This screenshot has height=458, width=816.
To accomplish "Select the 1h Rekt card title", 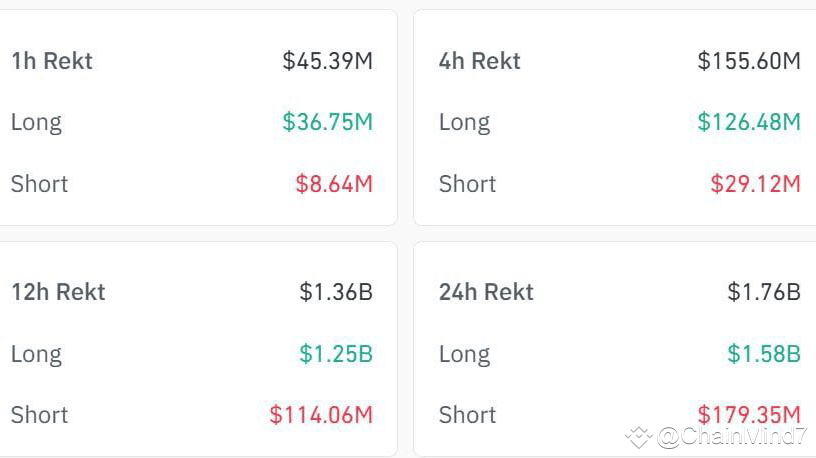I will coord(52,61).
